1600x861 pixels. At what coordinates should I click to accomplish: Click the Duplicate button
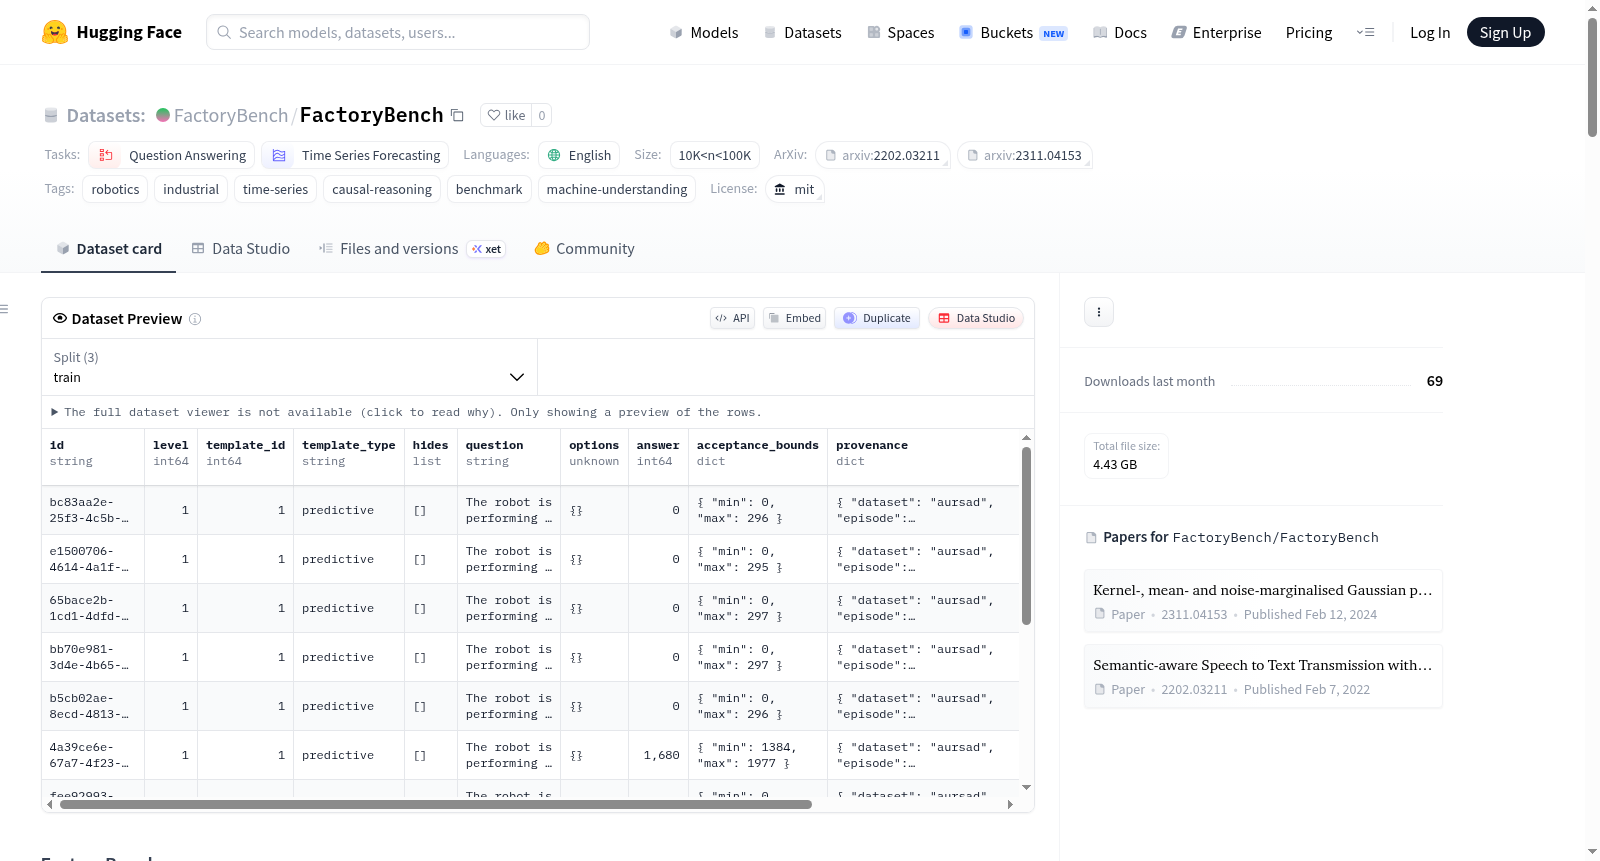[877, 318]
